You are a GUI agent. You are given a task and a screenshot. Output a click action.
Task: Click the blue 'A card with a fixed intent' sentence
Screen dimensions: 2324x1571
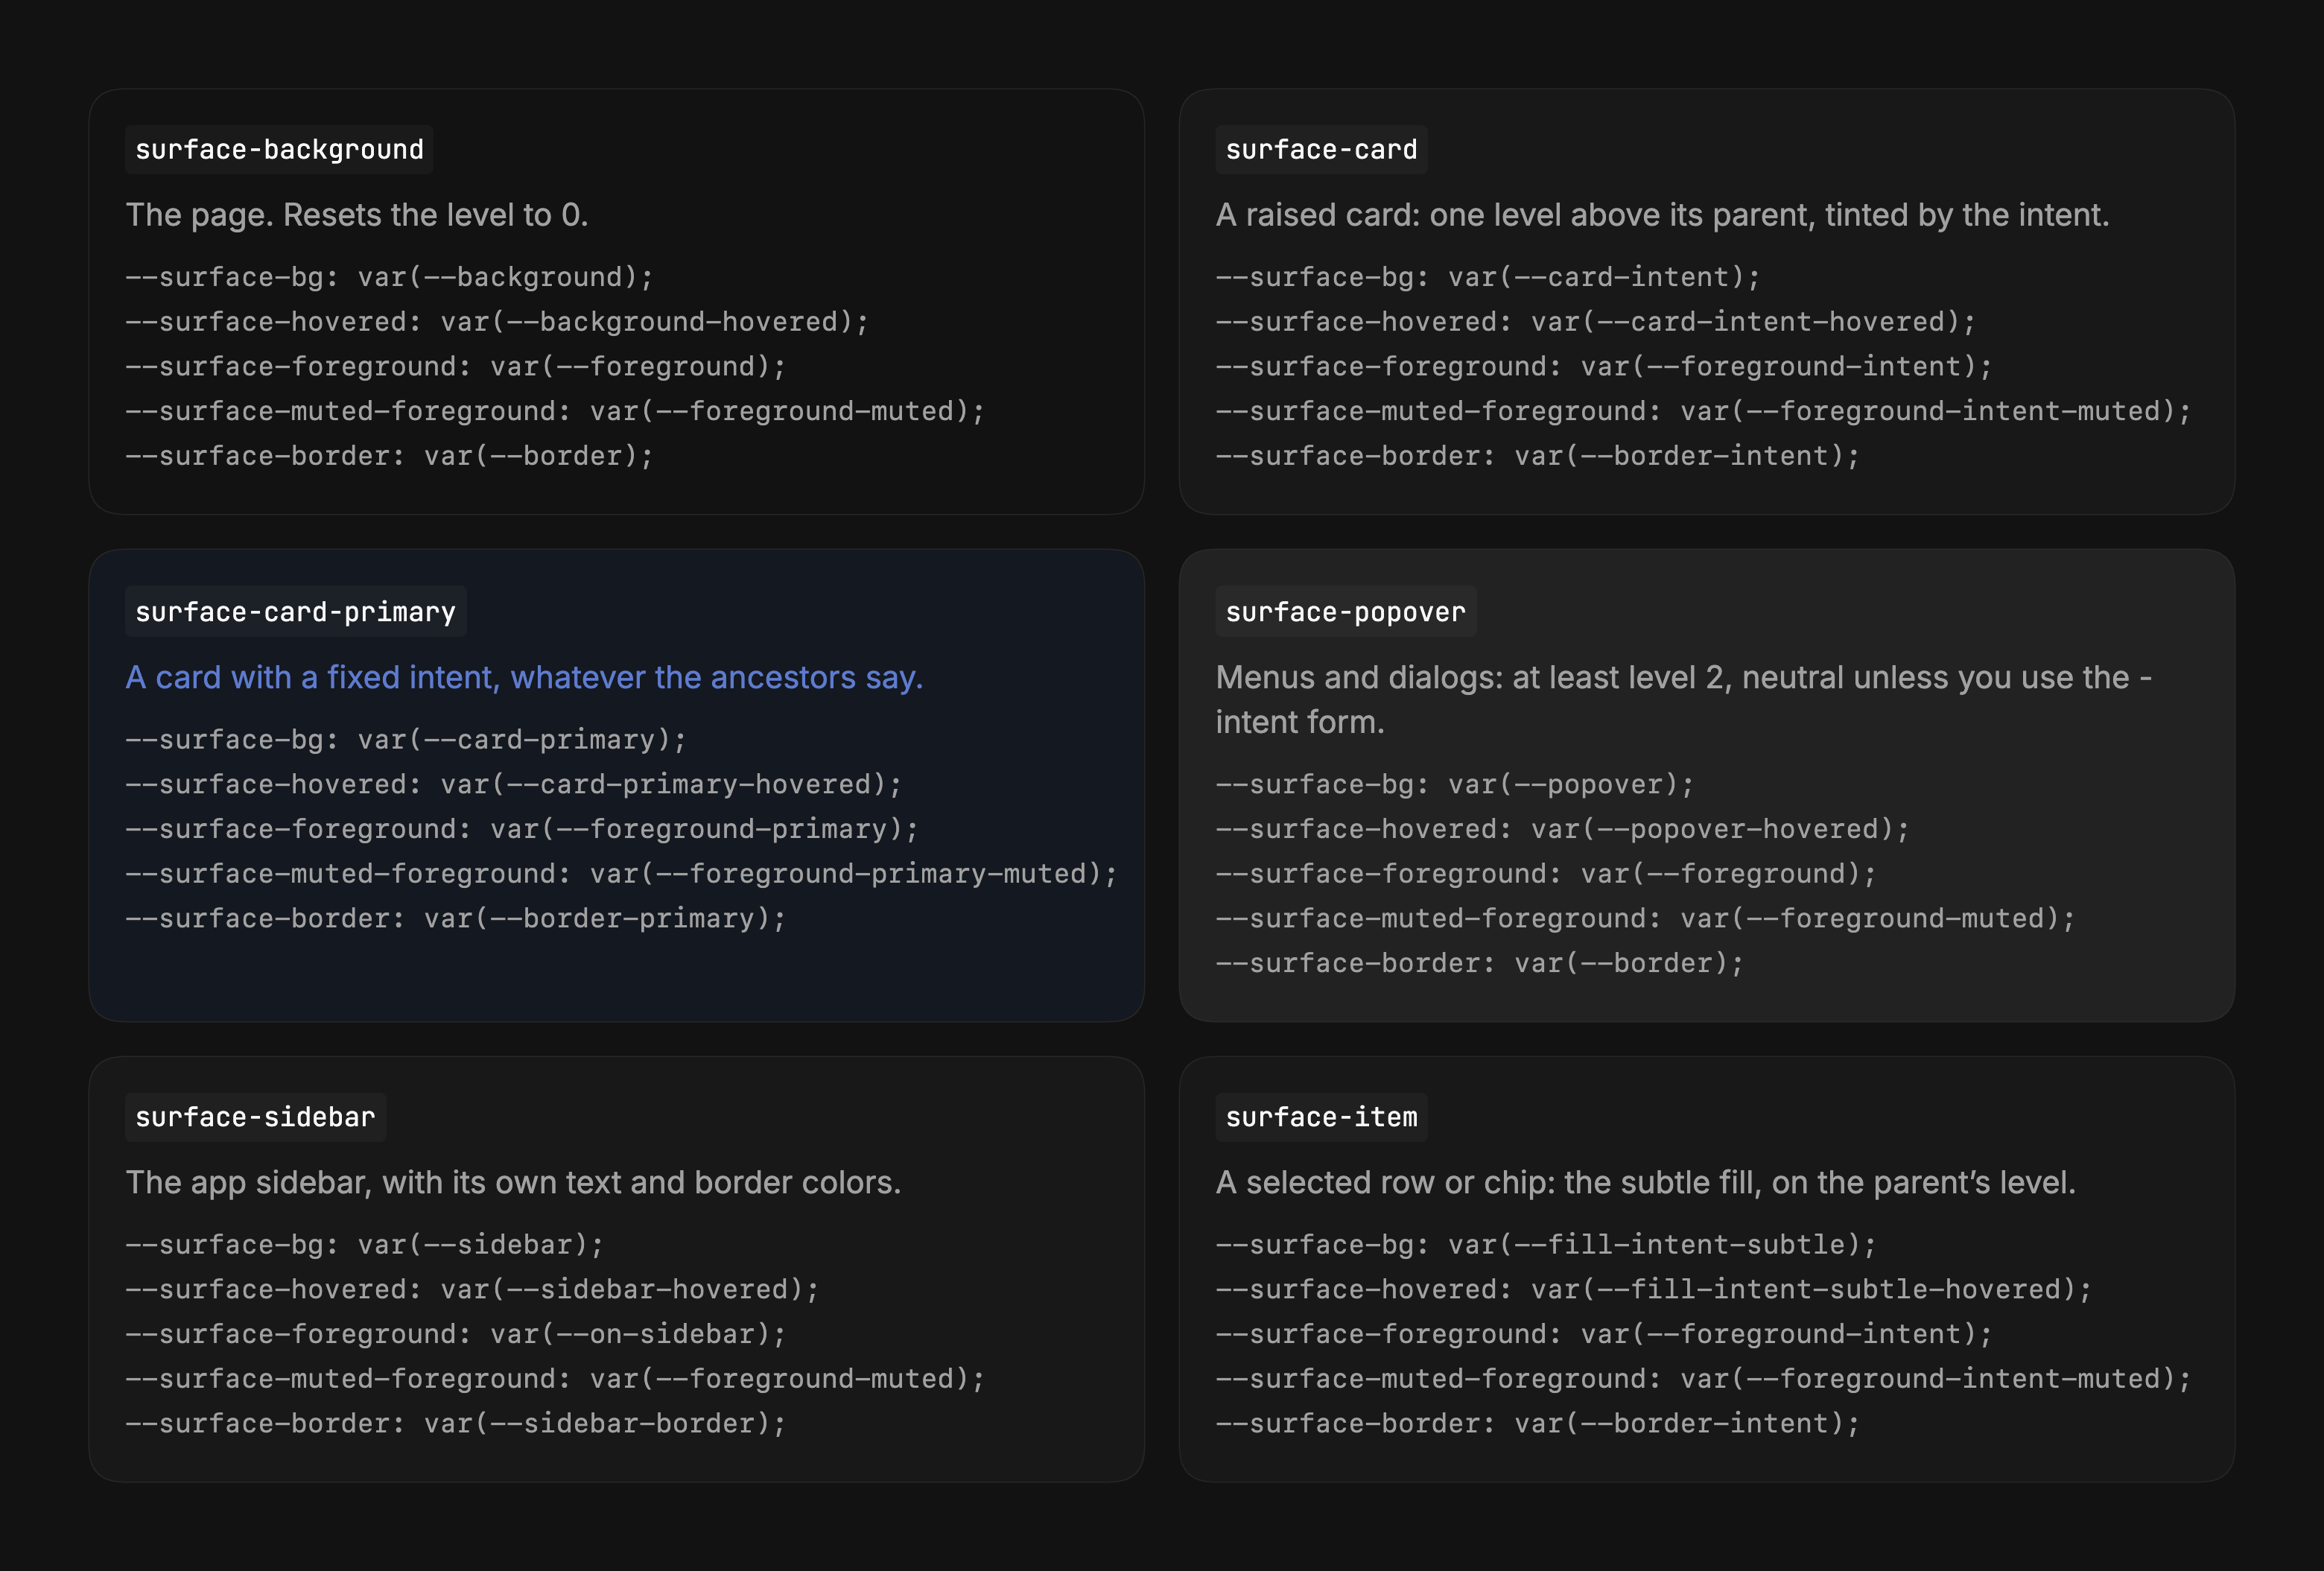point(524,678)
